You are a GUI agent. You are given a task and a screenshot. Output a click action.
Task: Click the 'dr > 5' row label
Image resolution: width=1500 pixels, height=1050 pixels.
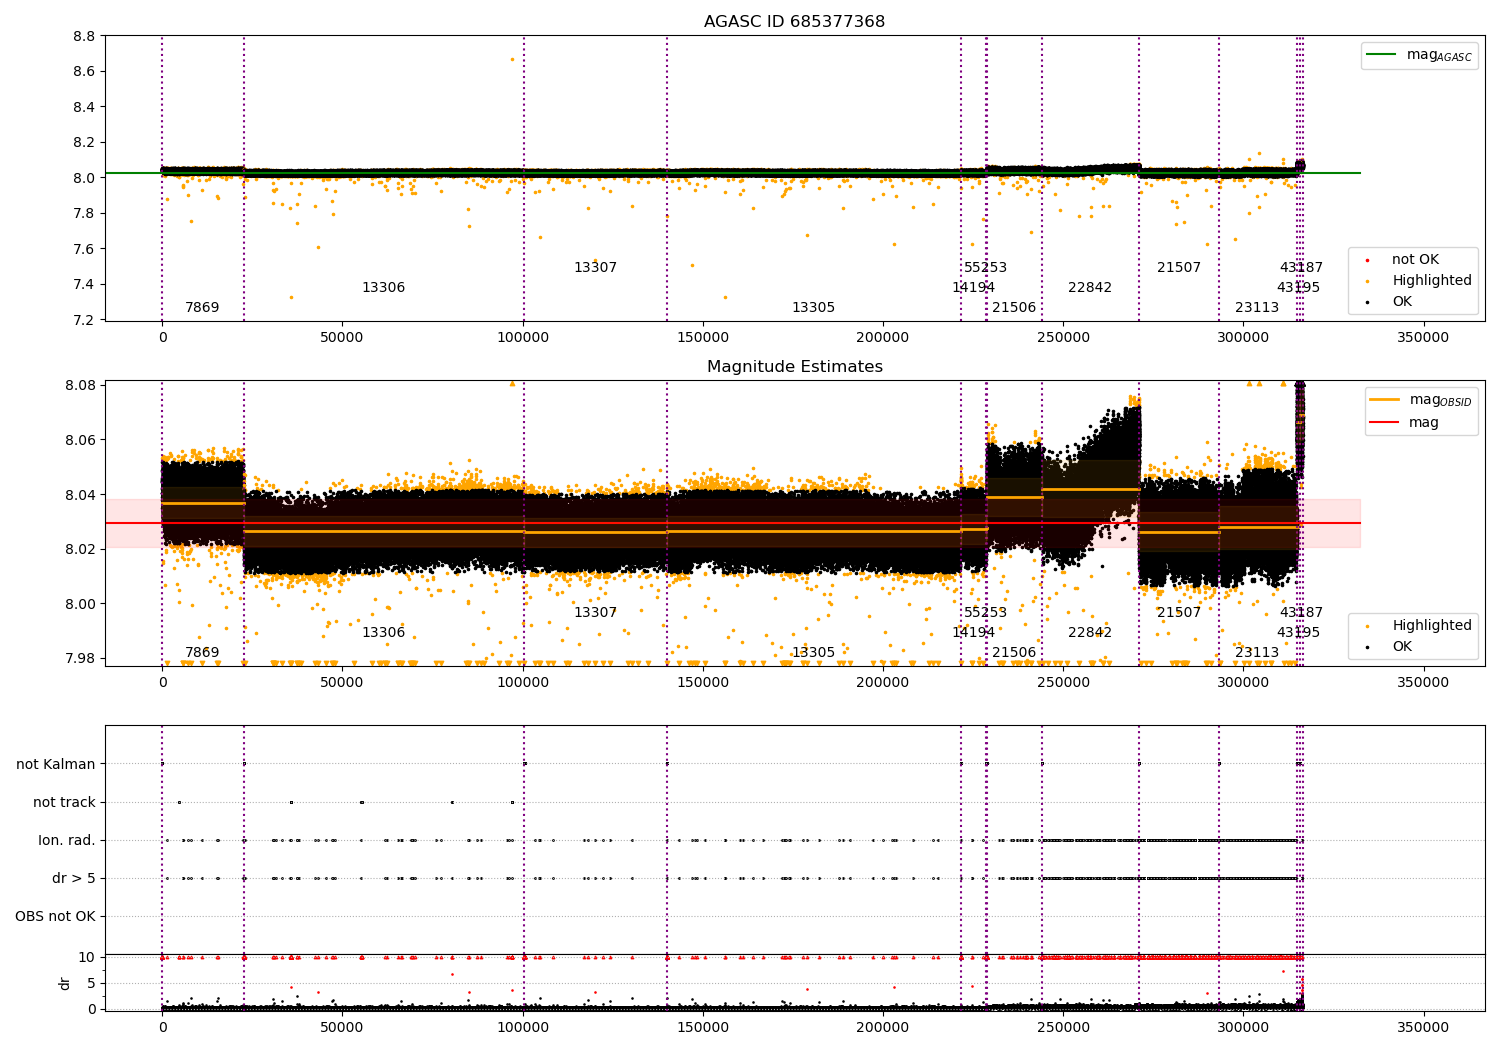(x=74, y=879)
